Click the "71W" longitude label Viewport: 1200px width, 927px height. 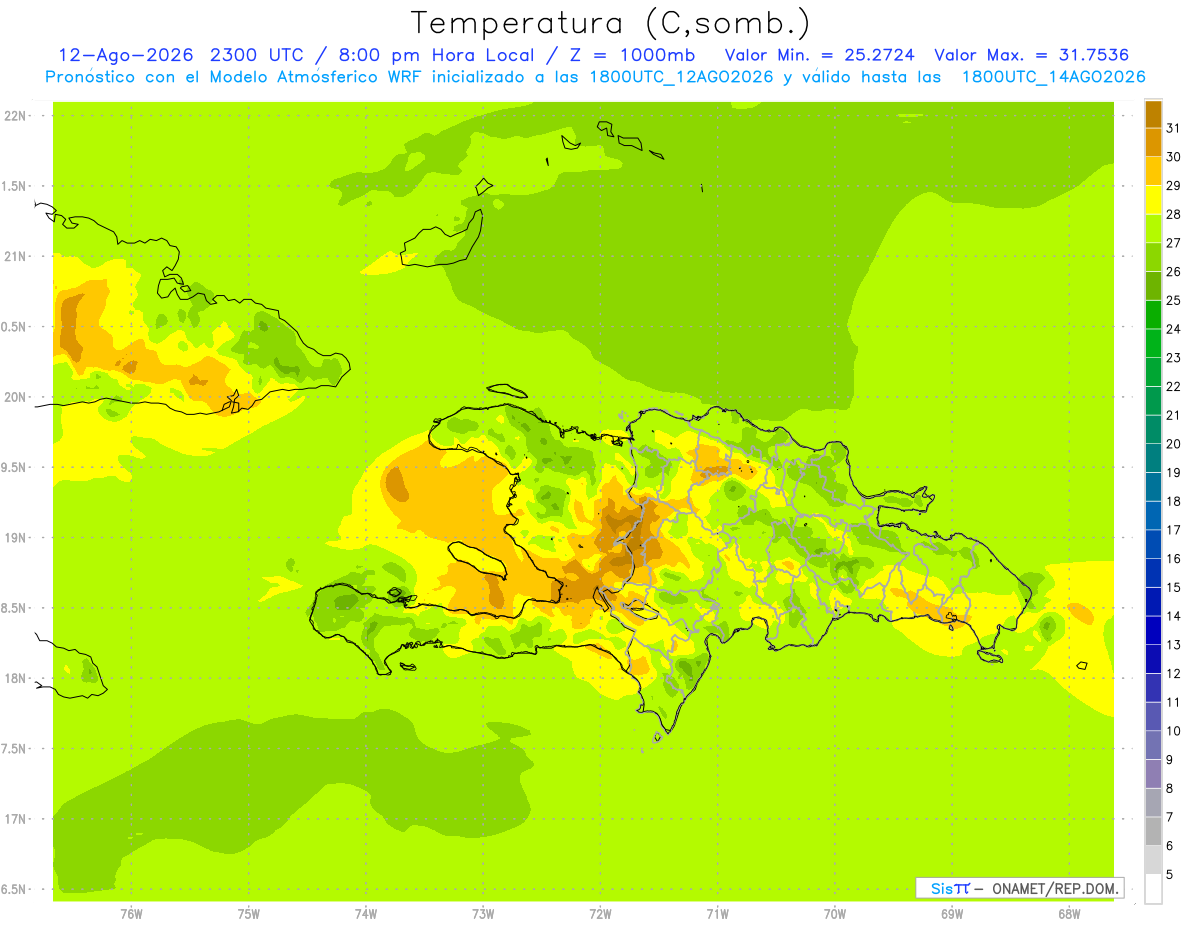click(x=717, y=913)
